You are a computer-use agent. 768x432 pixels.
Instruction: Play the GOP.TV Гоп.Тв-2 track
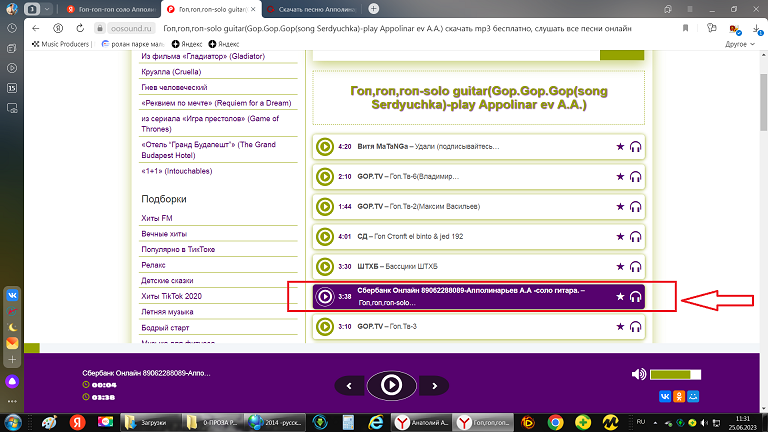(324, 207)
